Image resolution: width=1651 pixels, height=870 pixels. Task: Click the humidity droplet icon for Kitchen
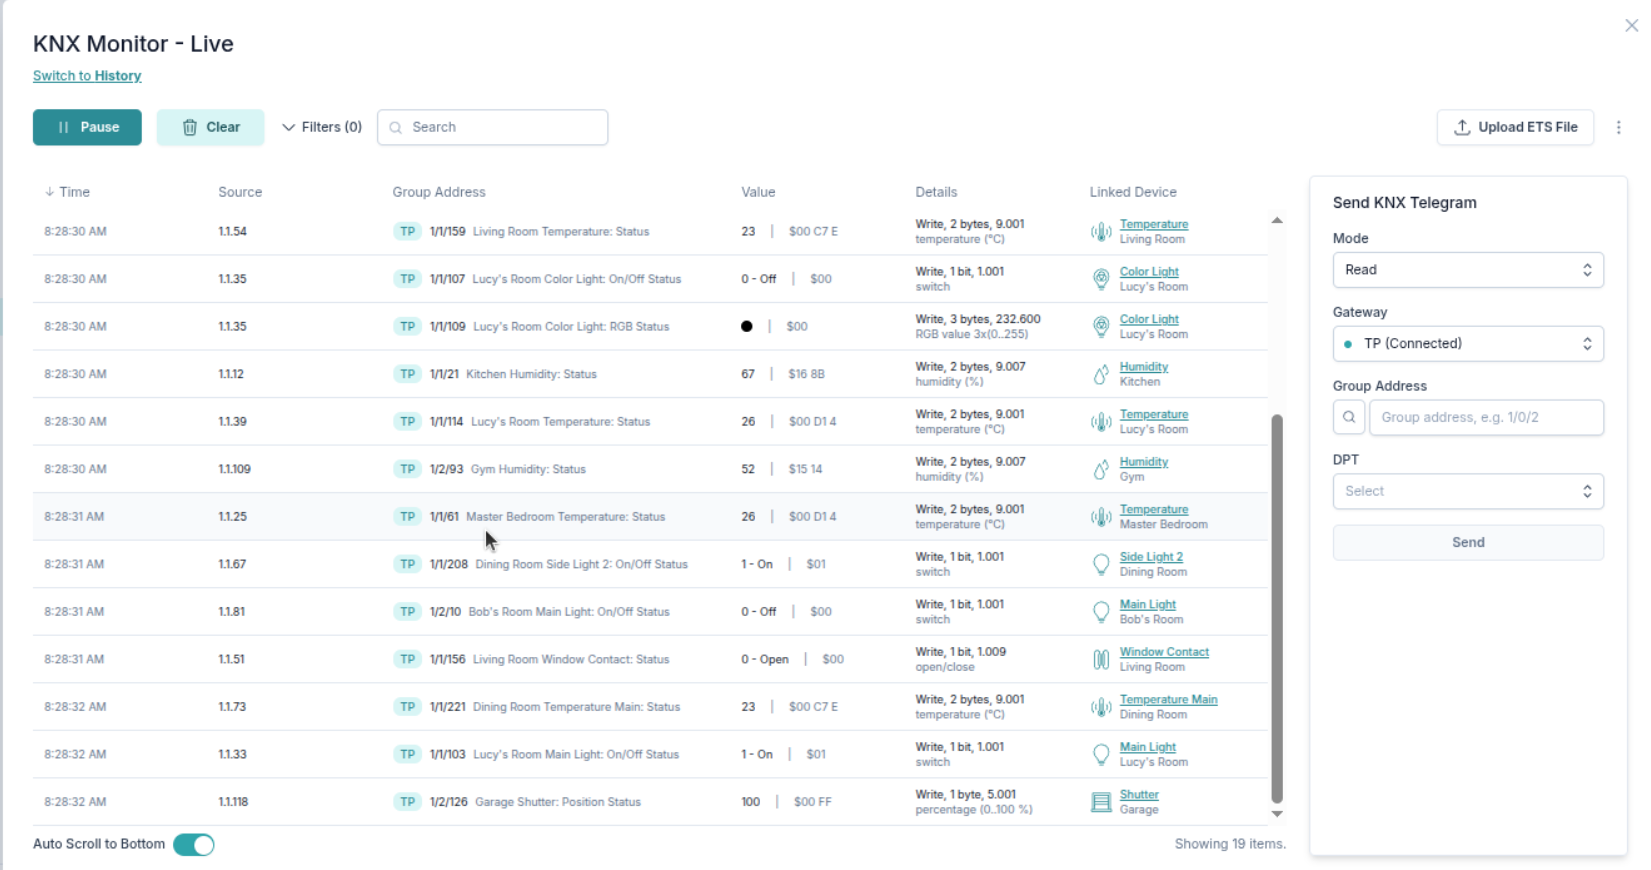pos(1100,375)
